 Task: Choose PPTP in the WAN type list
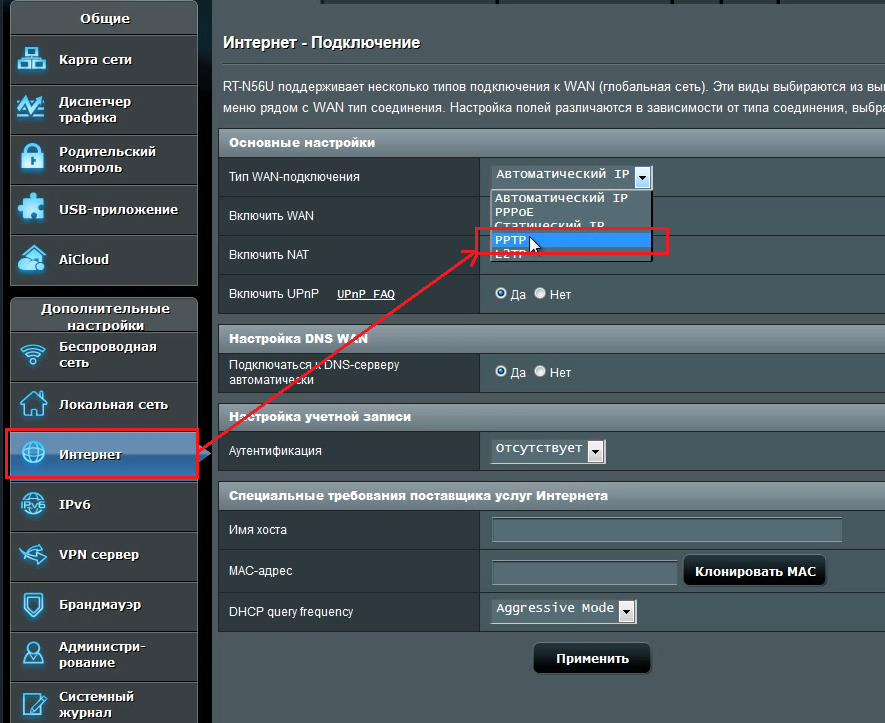[571, 240]
